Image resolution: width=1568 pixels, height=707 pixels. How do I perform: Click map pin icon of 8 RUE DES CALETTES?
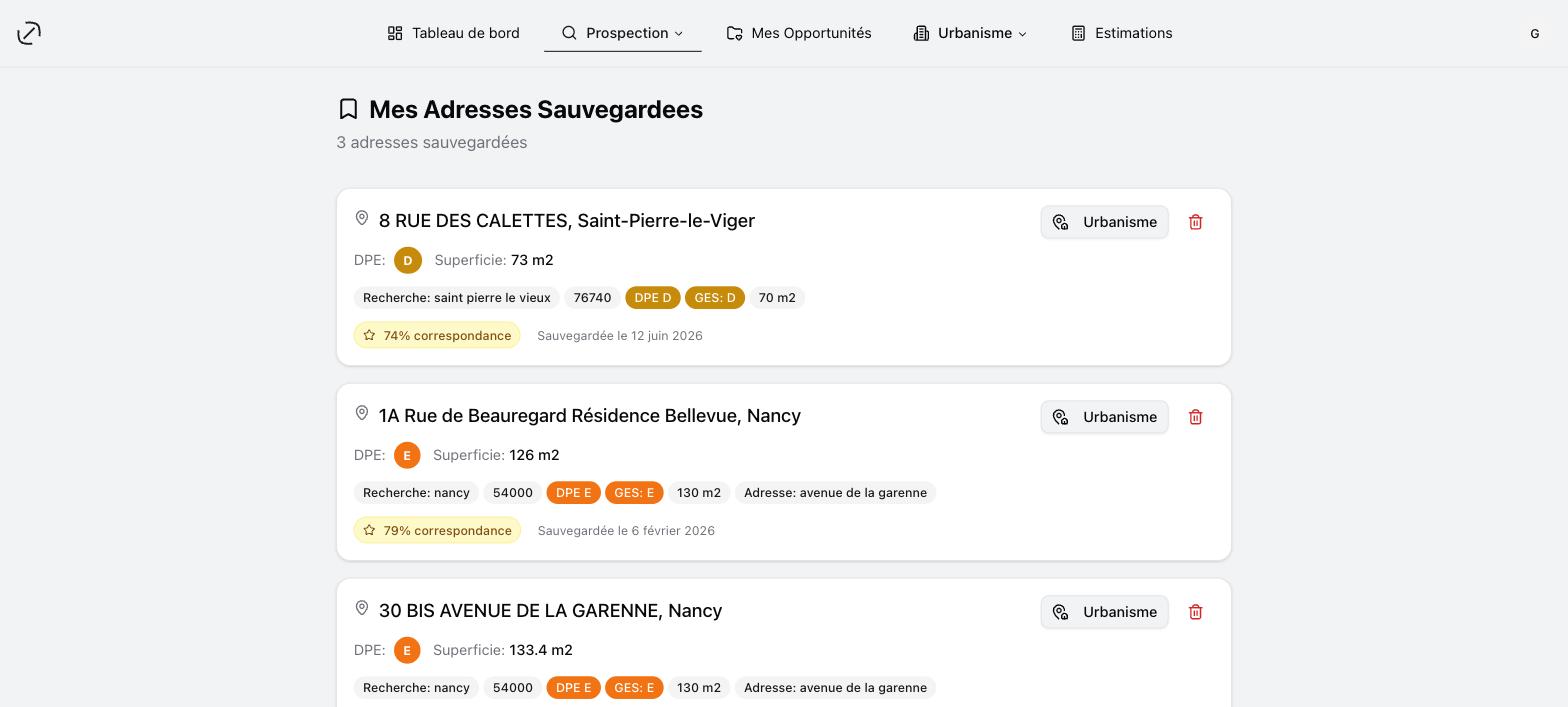[362, 218]
